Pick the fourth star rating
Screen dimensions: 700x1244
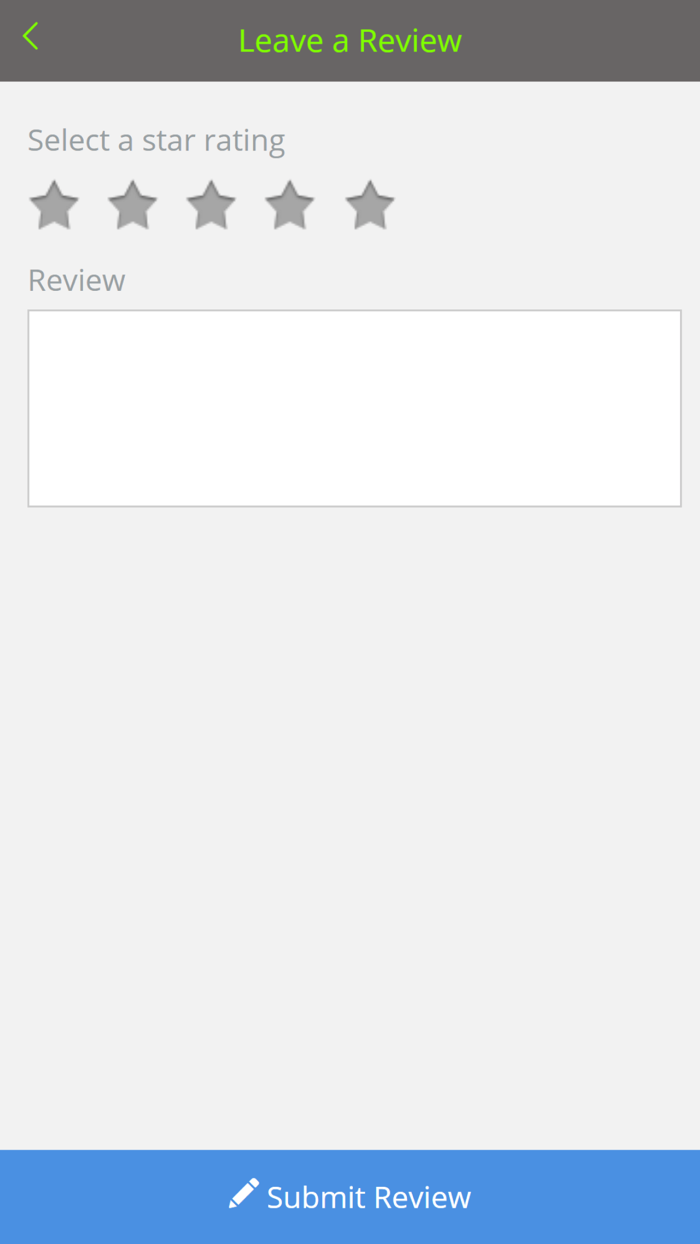pos(290,205)
